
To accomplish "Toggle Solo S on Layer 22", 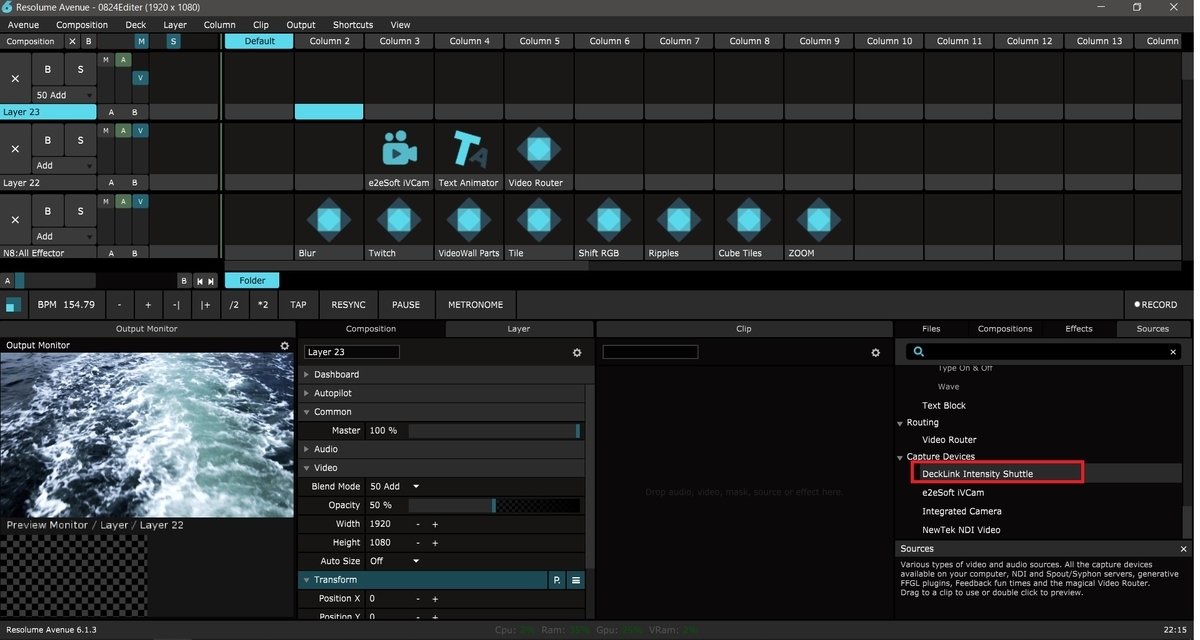I will pyautogui.click(x=80, y=140).
